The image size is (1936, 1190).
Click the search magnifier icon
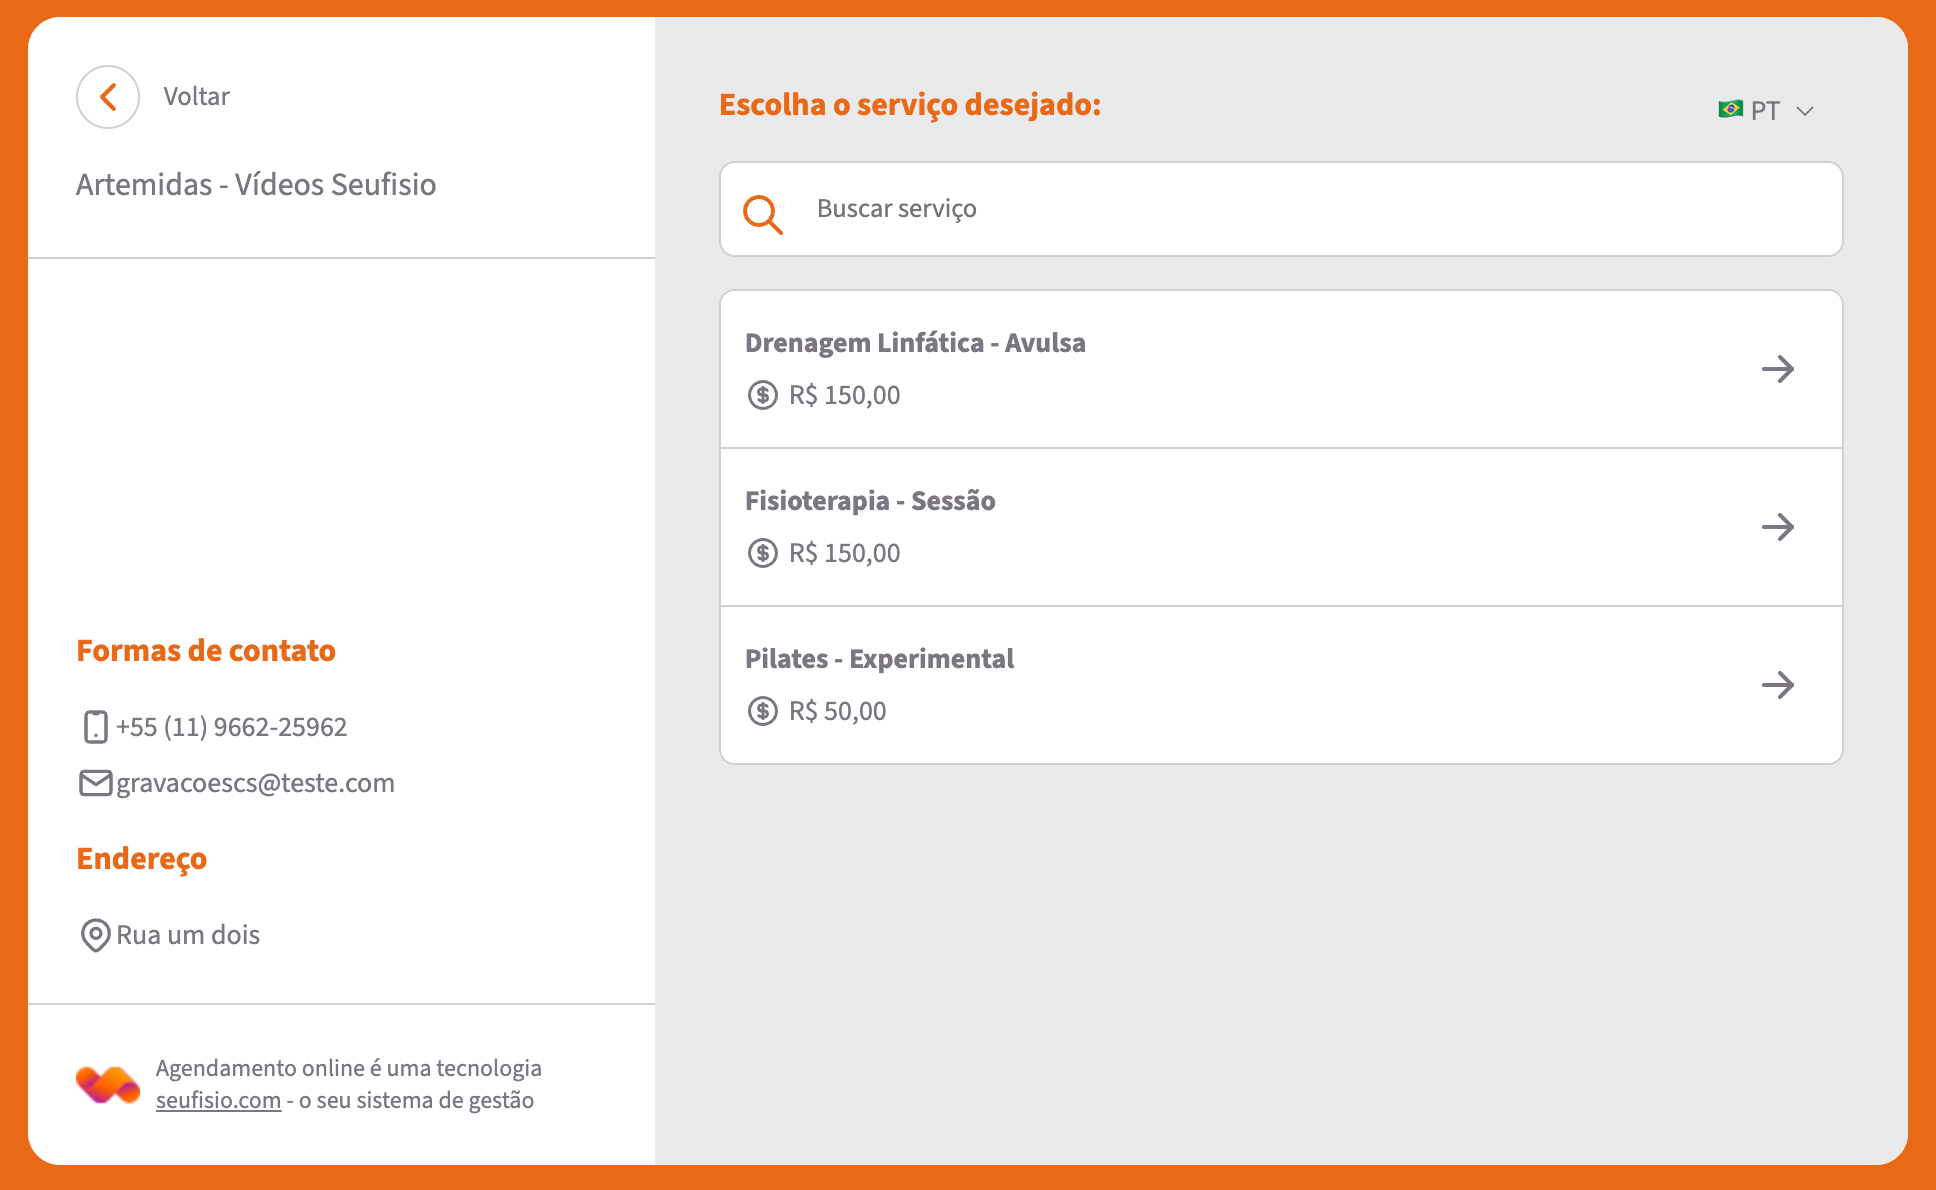coord(762,214)
